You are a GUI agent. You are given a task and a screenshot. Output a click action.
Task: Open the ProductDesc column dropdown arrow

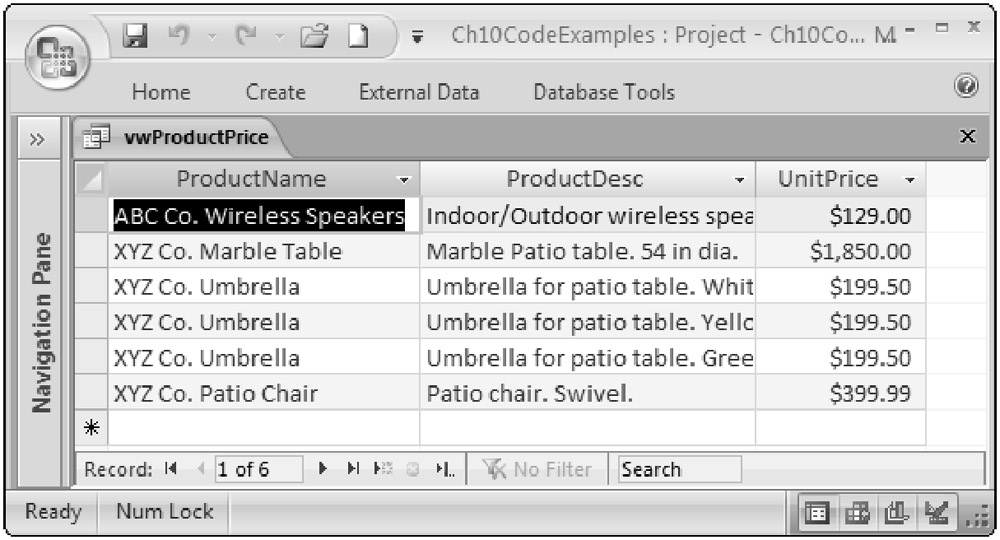coord(740,181)
